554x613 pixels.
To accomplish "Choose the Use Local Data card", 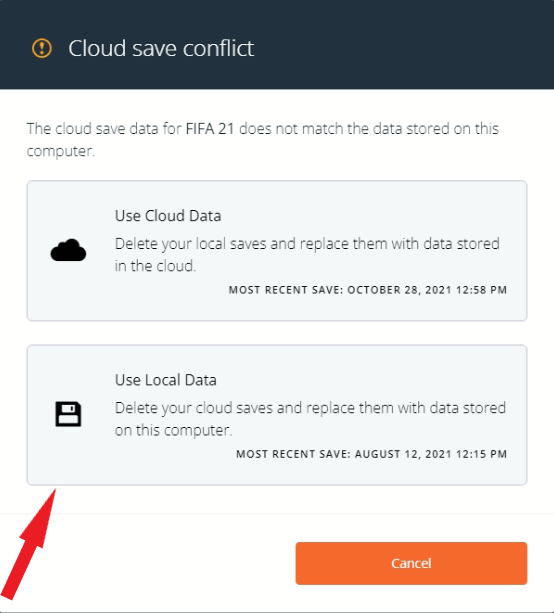I will (277, 415).
